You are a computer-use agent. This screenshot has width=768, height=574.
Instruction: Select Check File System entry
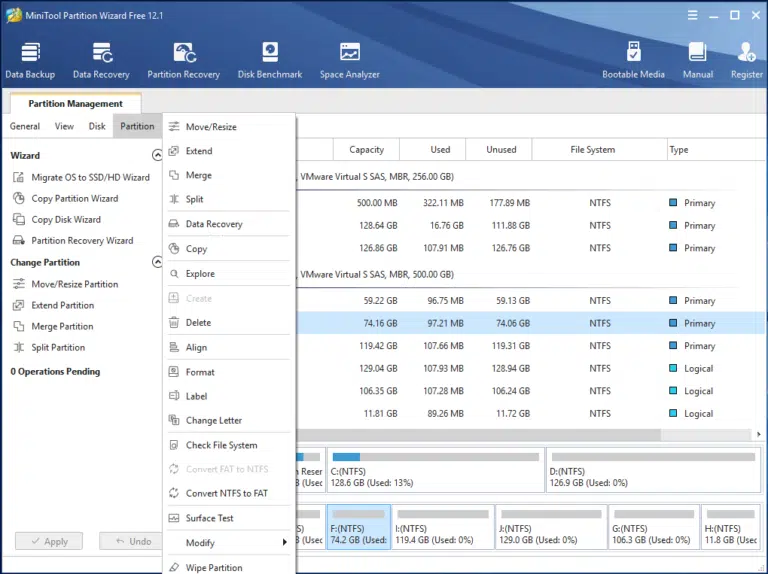229,445
